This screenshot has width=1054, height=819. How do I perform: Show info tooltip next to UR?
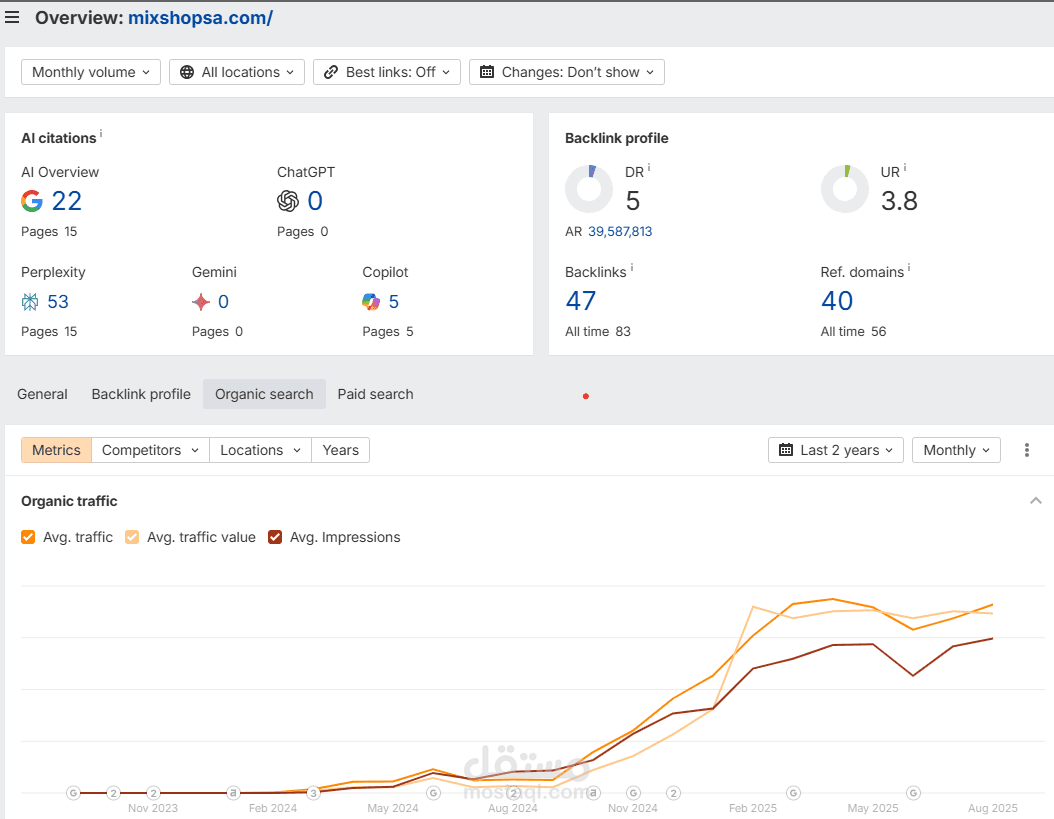point(905,167)
